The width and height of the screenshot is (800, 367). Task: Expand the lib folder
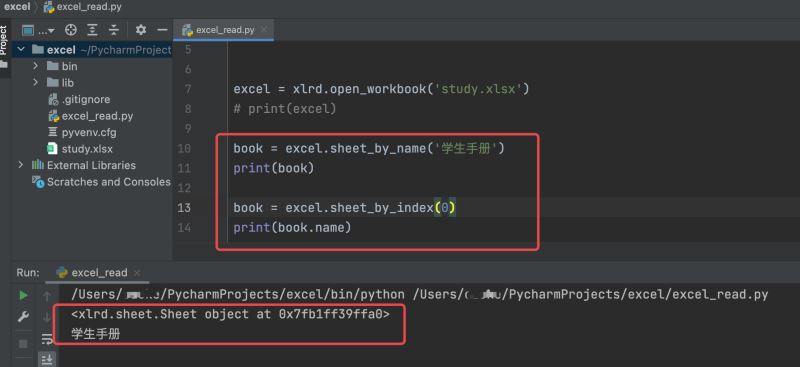(x=36, y=82)
